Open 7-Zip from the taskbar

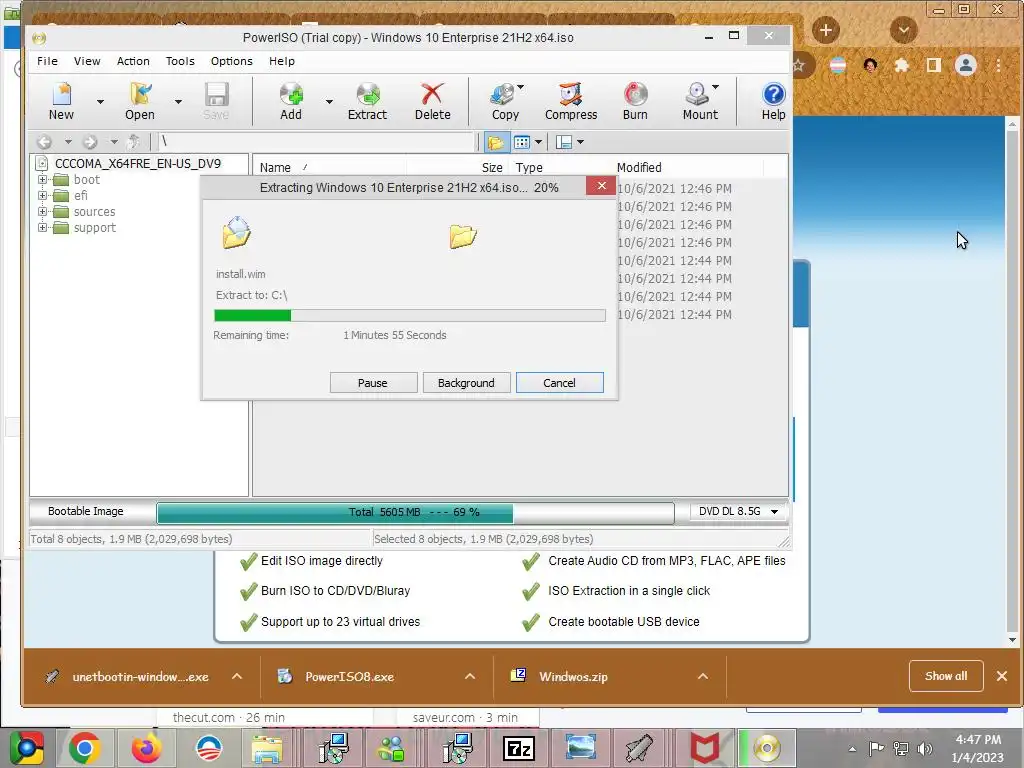519,749
